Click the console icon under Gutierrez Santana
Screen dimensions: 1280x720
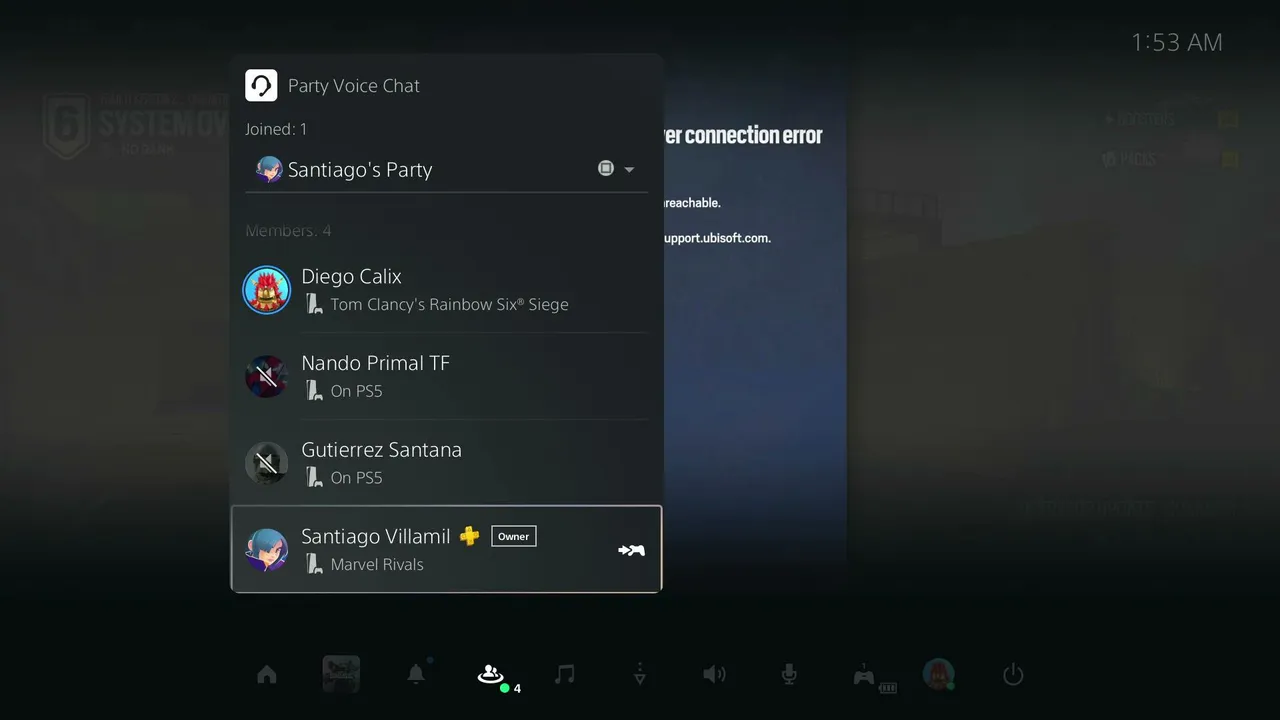(314, 477)
